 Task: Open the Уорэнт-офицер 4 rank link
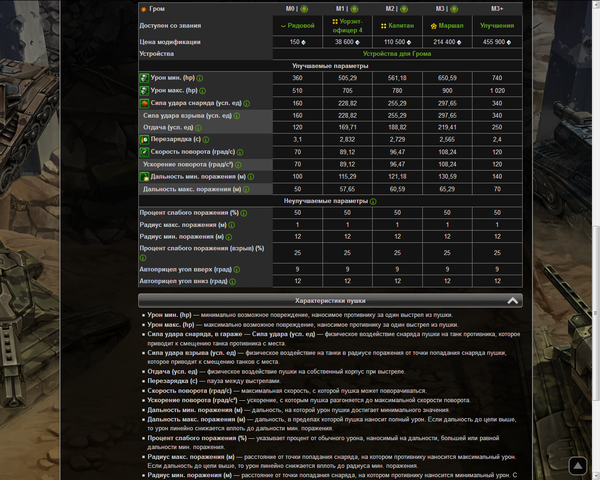347,26
